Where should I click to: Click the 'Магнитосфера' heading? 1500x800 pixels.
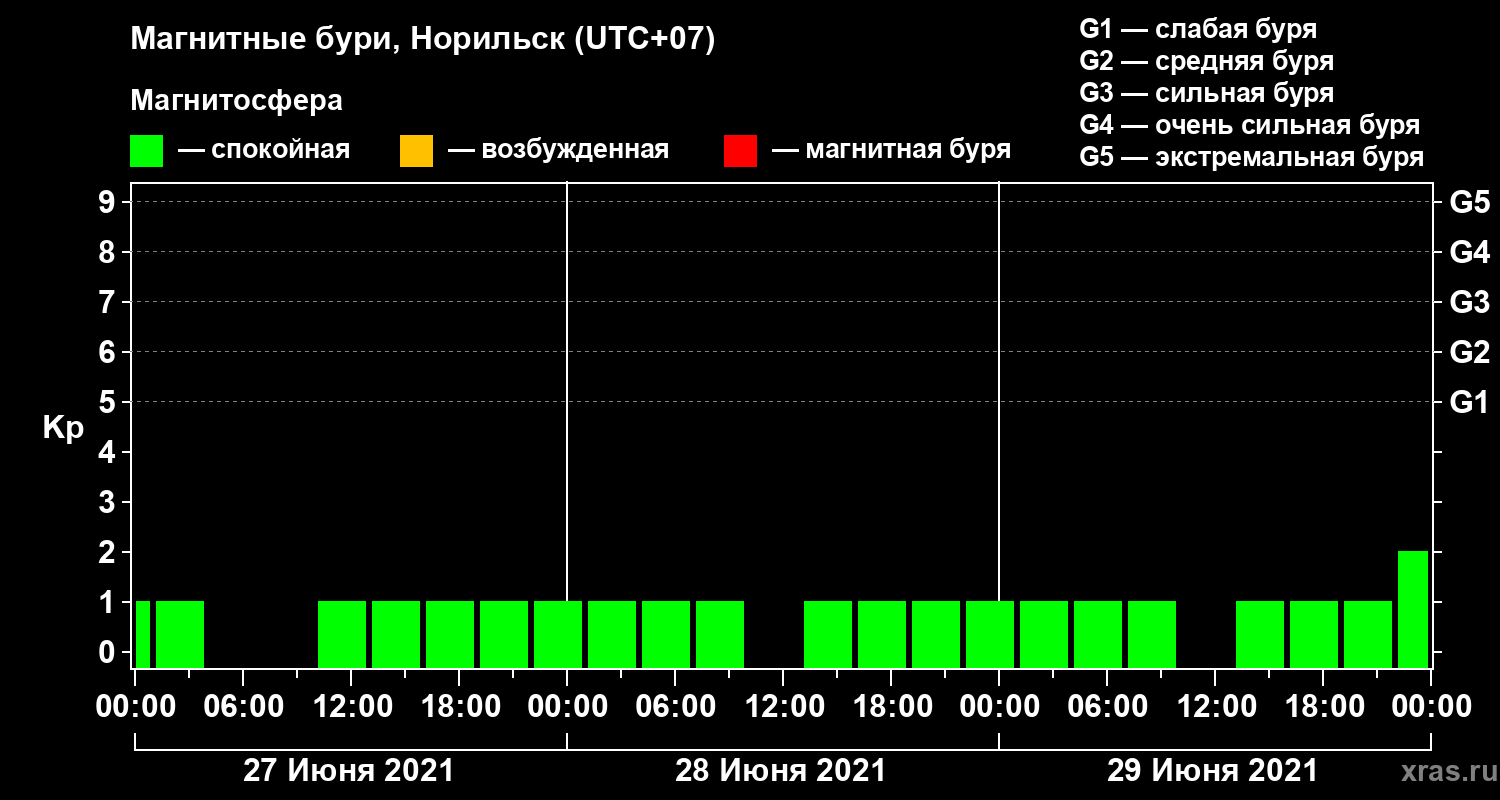pos(236,101)
